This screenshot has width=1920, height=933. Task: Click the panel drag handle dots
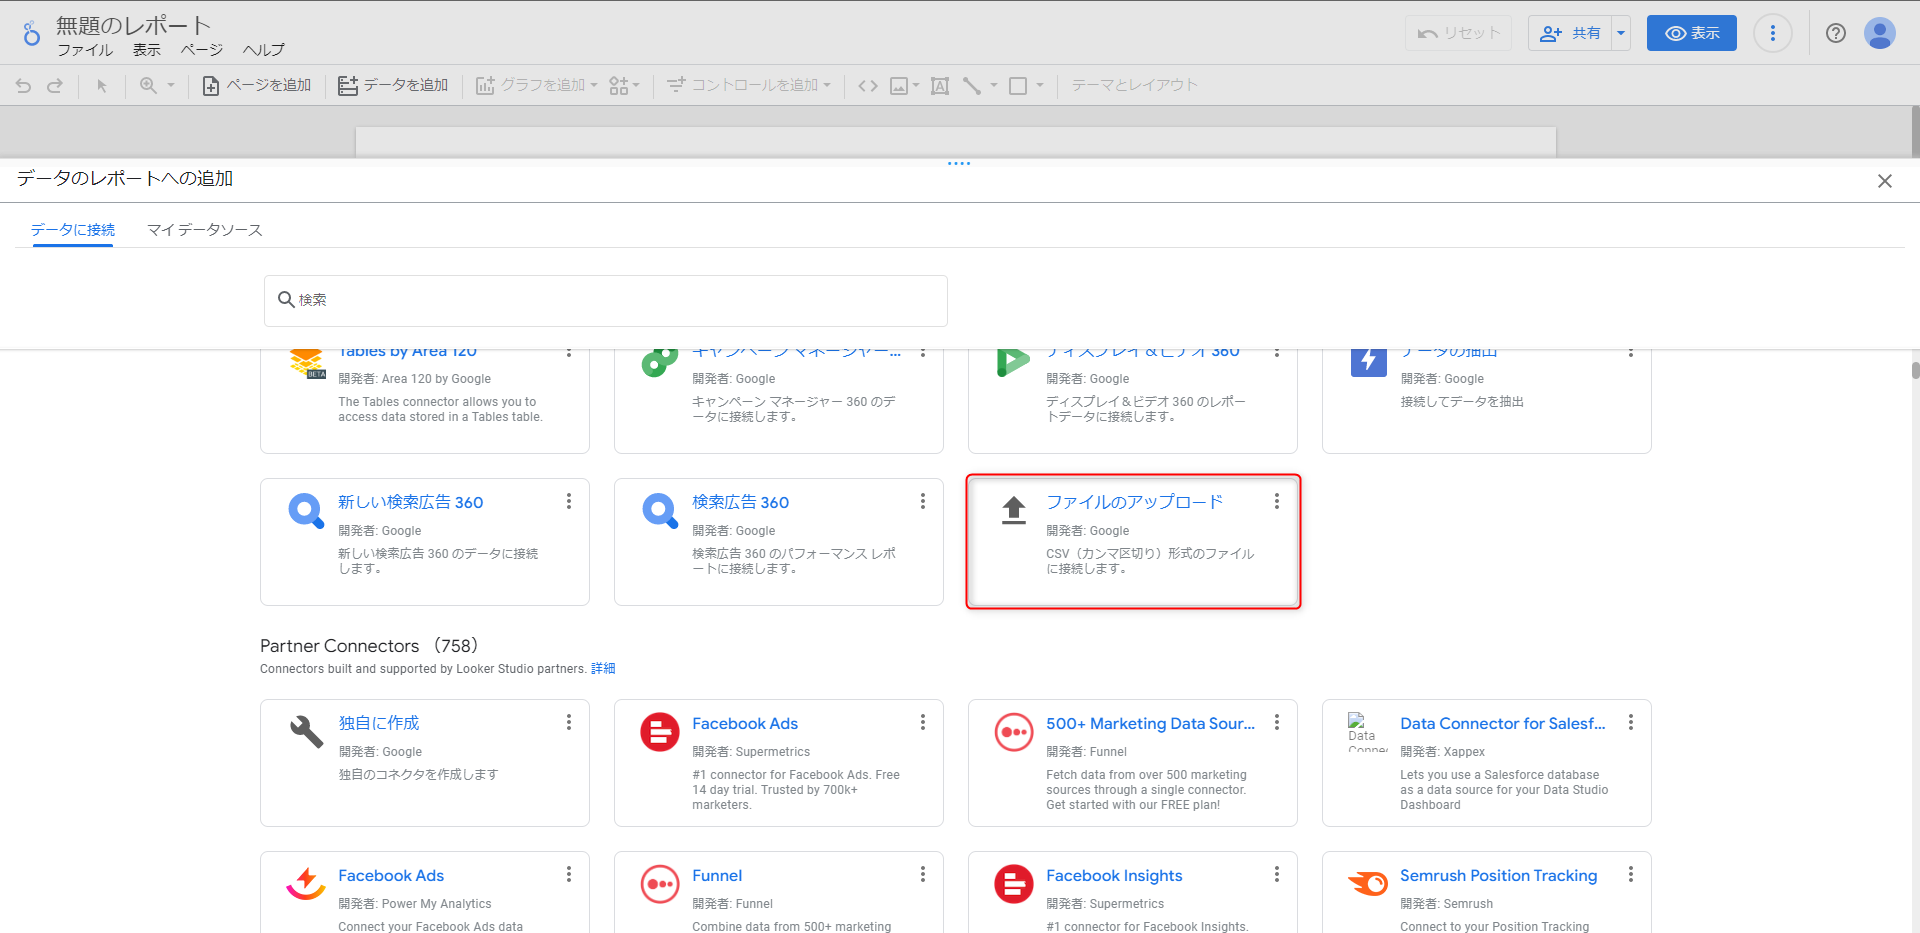[x=959, y=163]
